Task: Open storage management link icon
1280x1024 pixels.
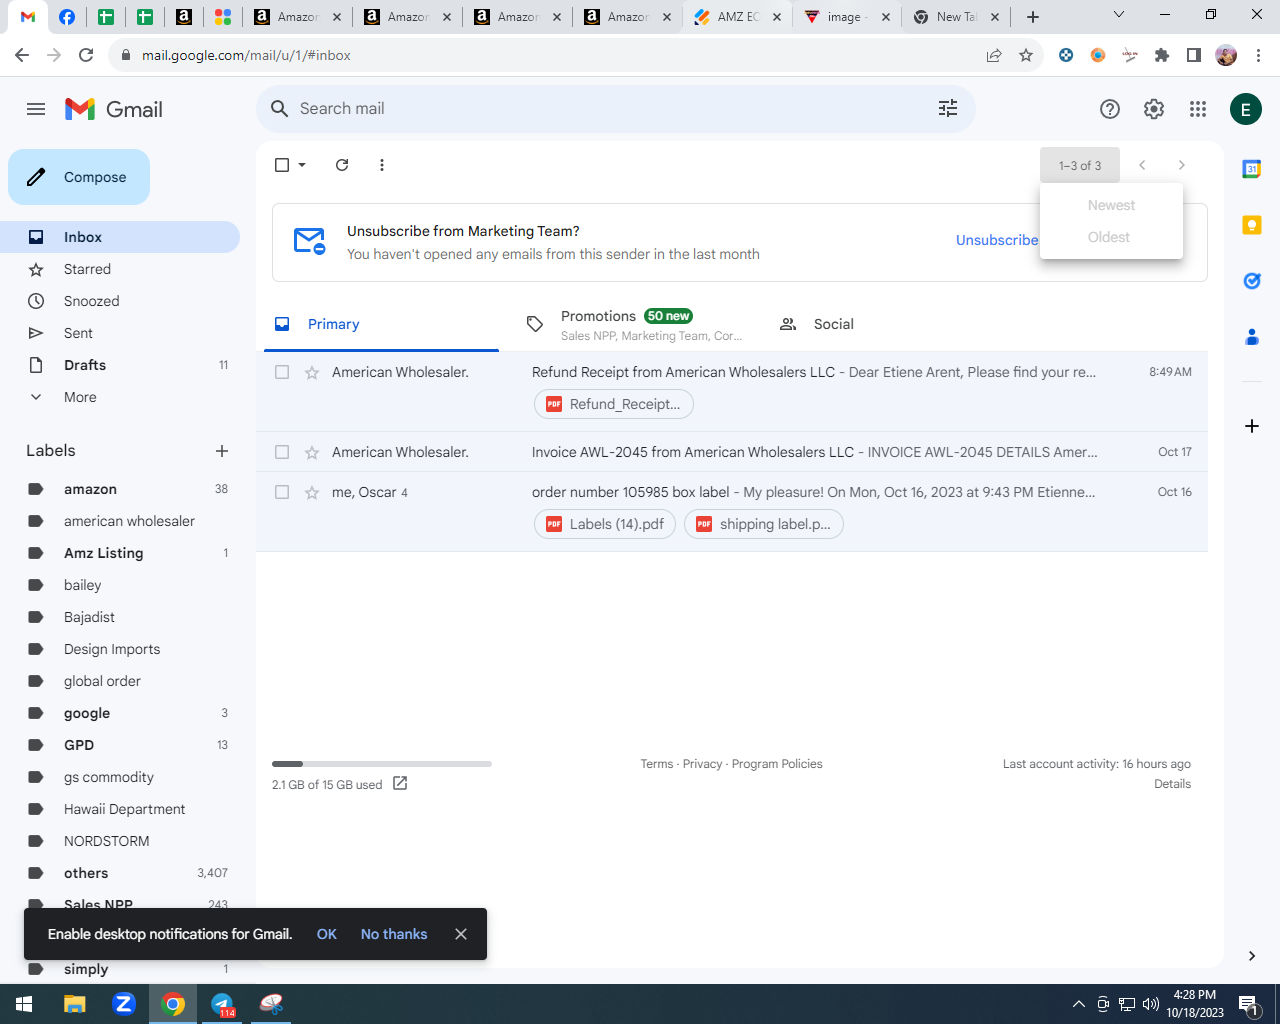Action: (x=400, y=783)
